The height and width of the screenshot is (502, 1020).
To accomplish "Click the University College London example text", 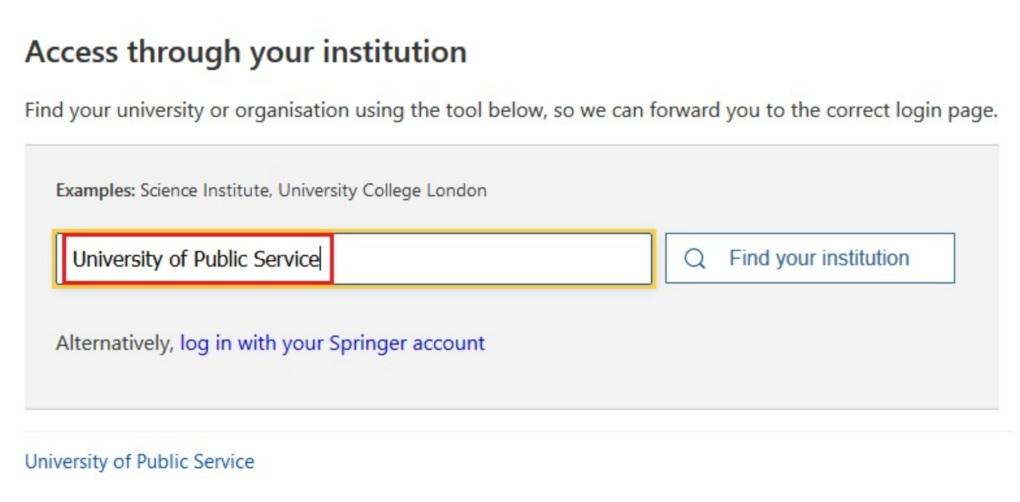I will (x=382, y=191).
